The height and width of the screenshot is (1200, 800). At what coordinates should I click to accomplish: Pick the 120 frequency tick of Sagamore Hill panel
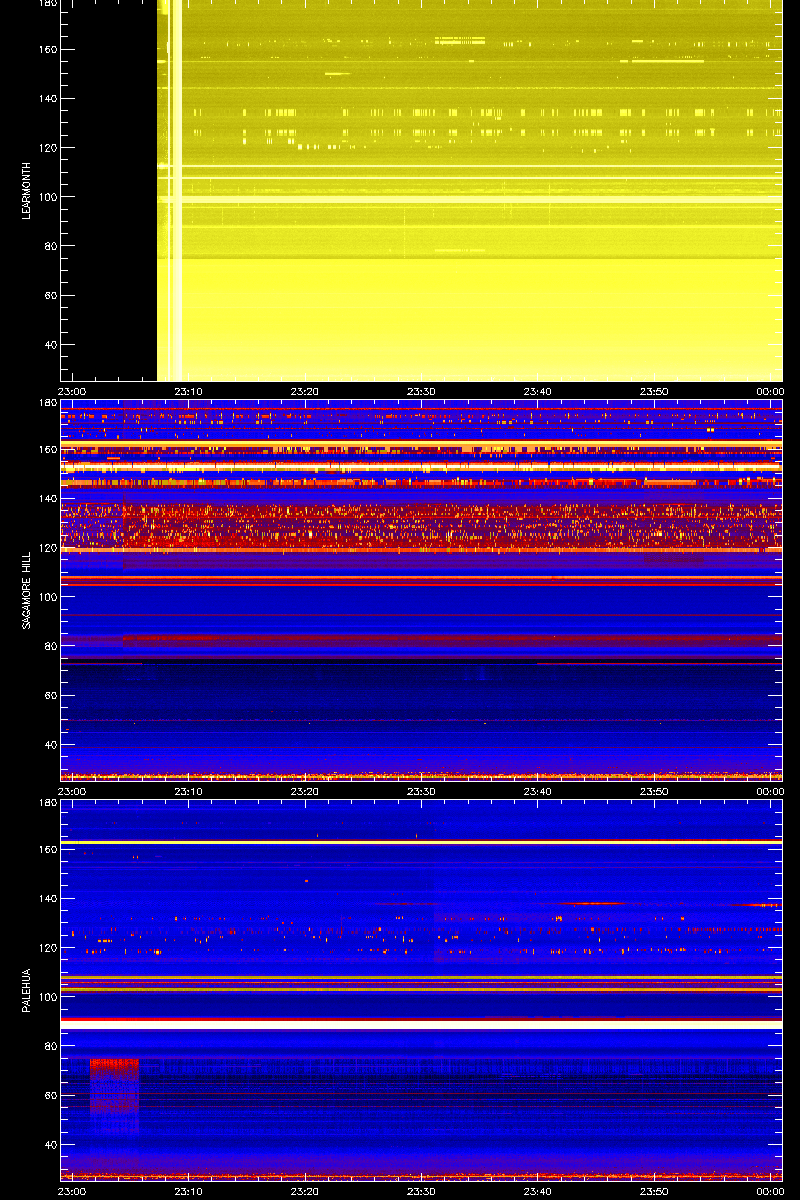47,548
